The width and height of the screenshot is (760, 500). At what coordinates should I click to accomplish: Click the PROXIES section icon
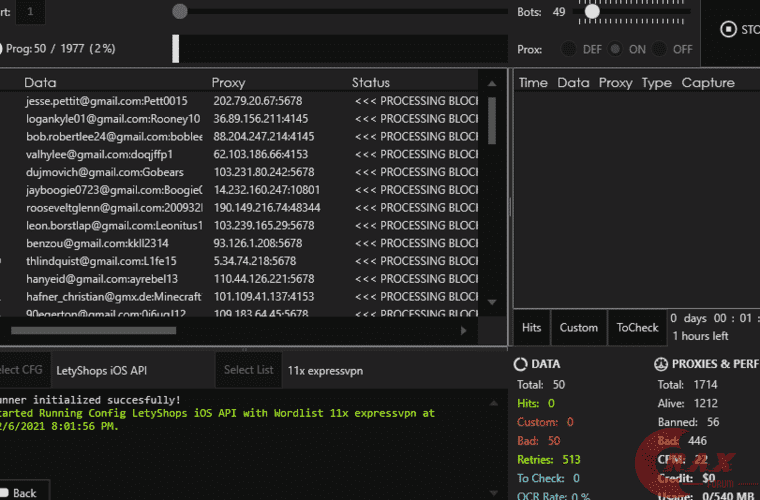coord(661,364)
